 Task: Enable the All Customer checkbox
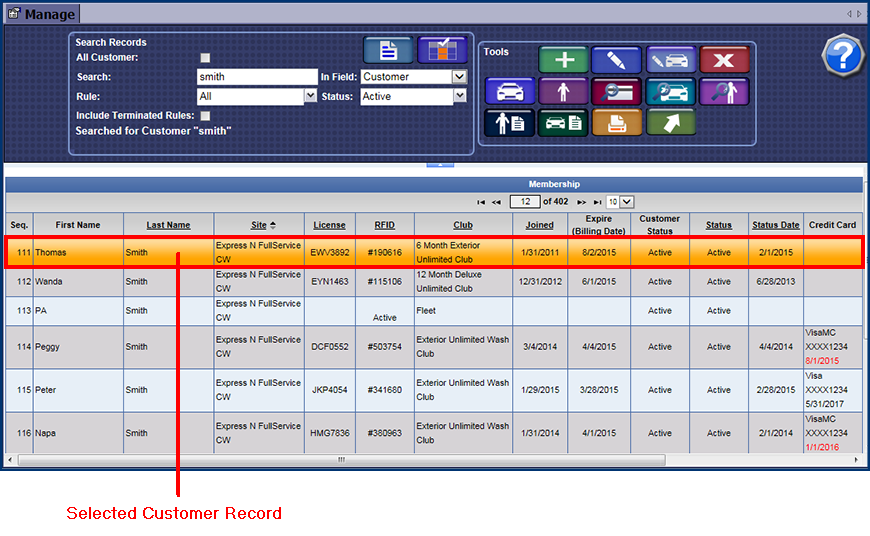click(x=205, y=58)
